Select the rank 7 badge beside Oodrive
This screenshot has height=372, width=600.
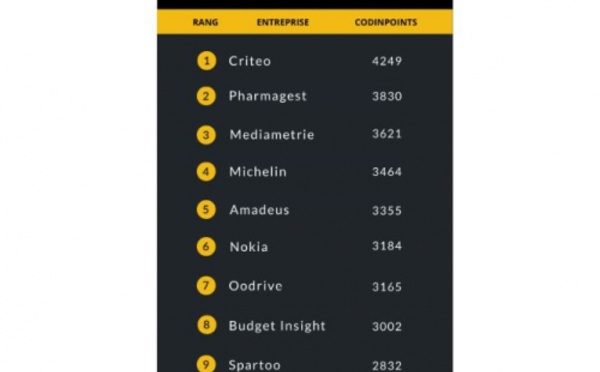click(x=206, y=286)
